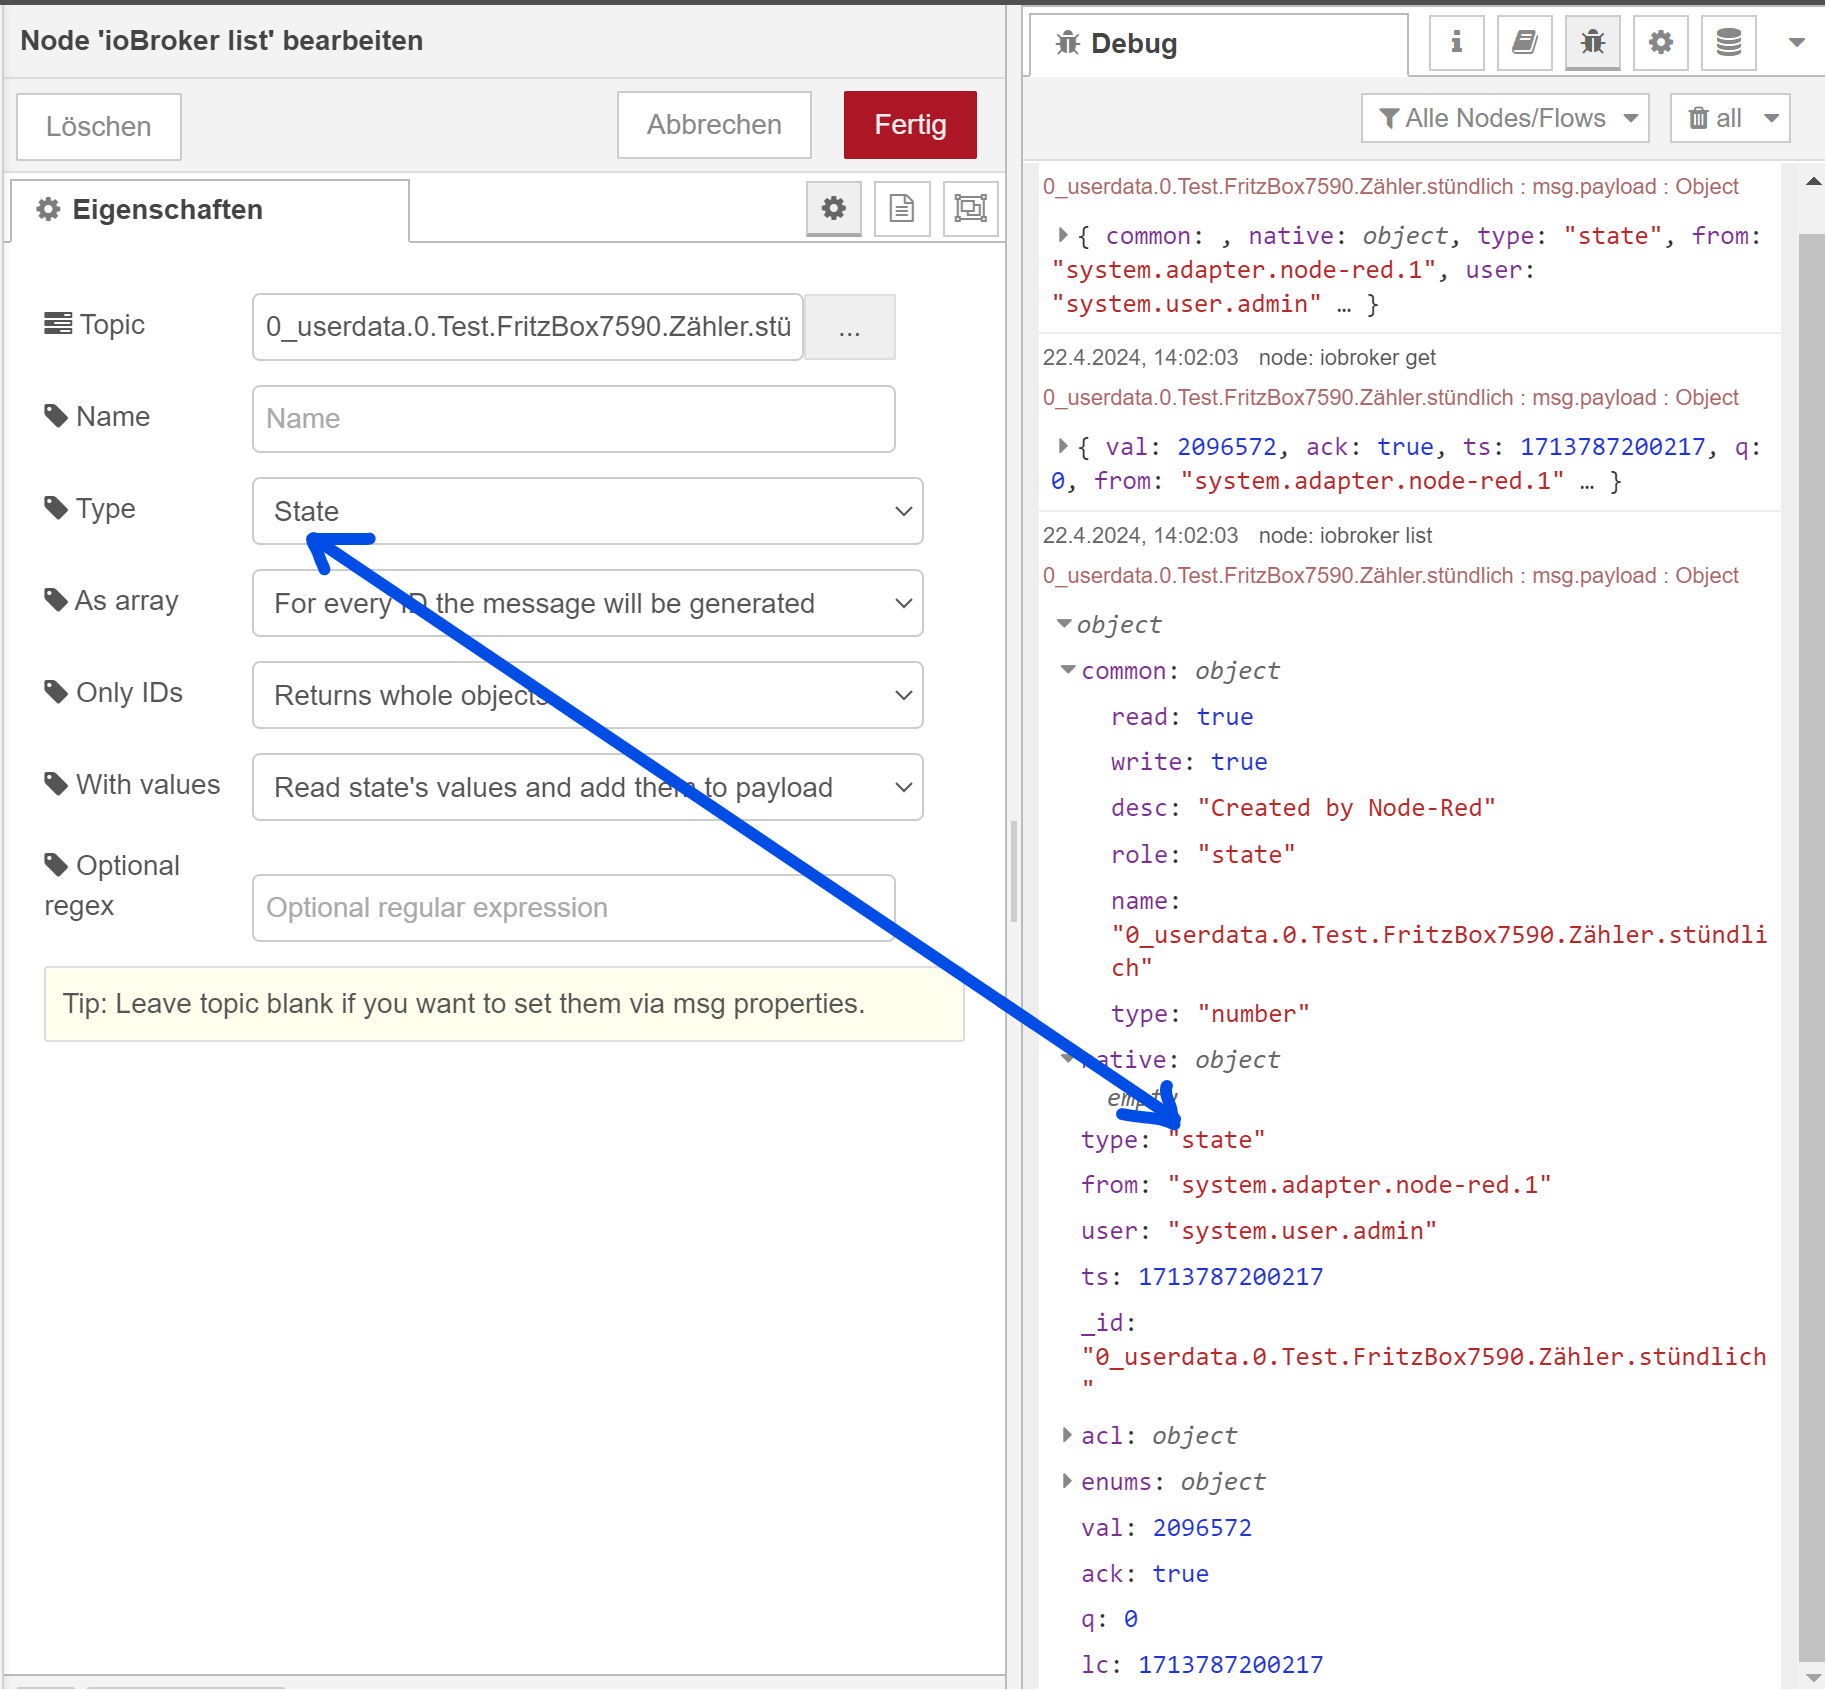
Task: Click lc: 1713787200217 entry
Action: coord(1202,1665)
